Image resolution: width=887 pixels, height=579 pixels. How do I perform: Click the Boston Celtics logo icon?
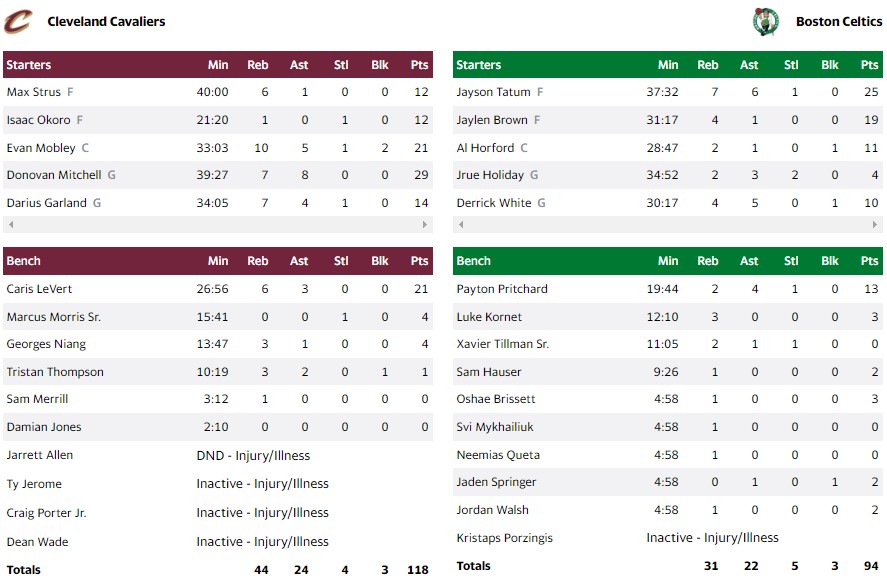[x=765, y=21]
